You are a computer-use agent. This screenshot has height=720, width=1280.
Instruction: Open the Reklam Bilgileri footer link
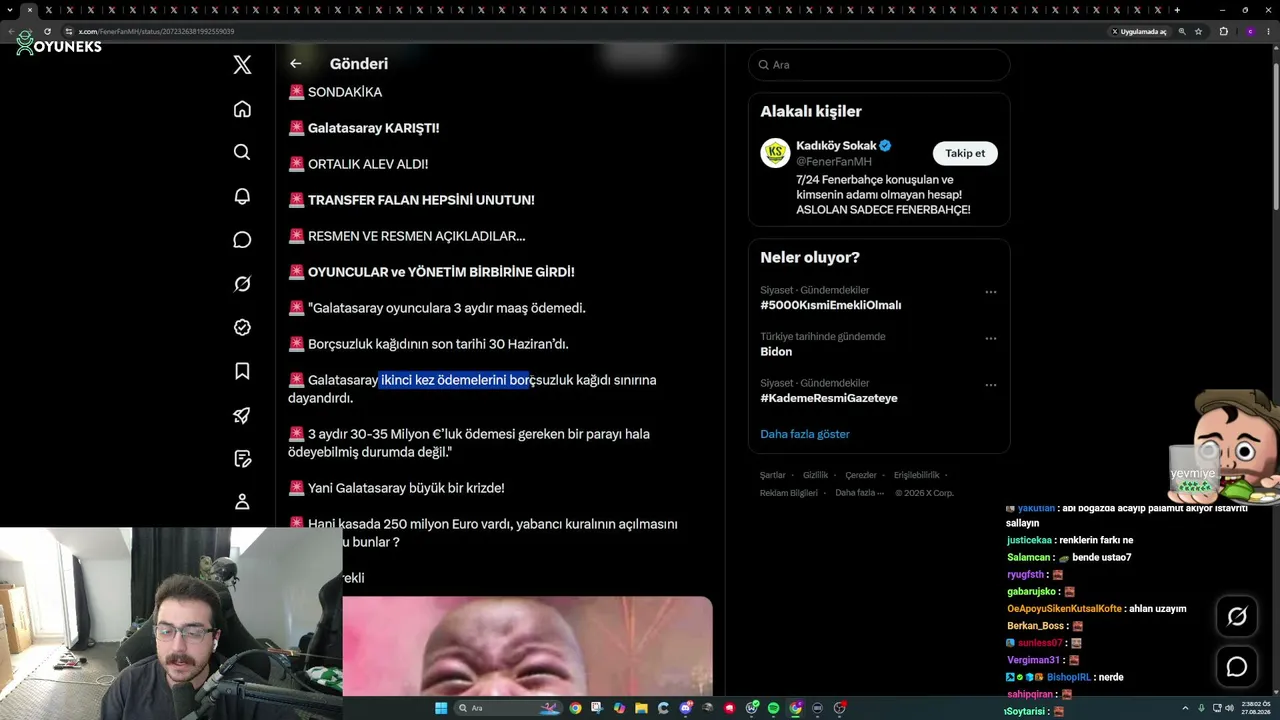click(x=789, y=493)
